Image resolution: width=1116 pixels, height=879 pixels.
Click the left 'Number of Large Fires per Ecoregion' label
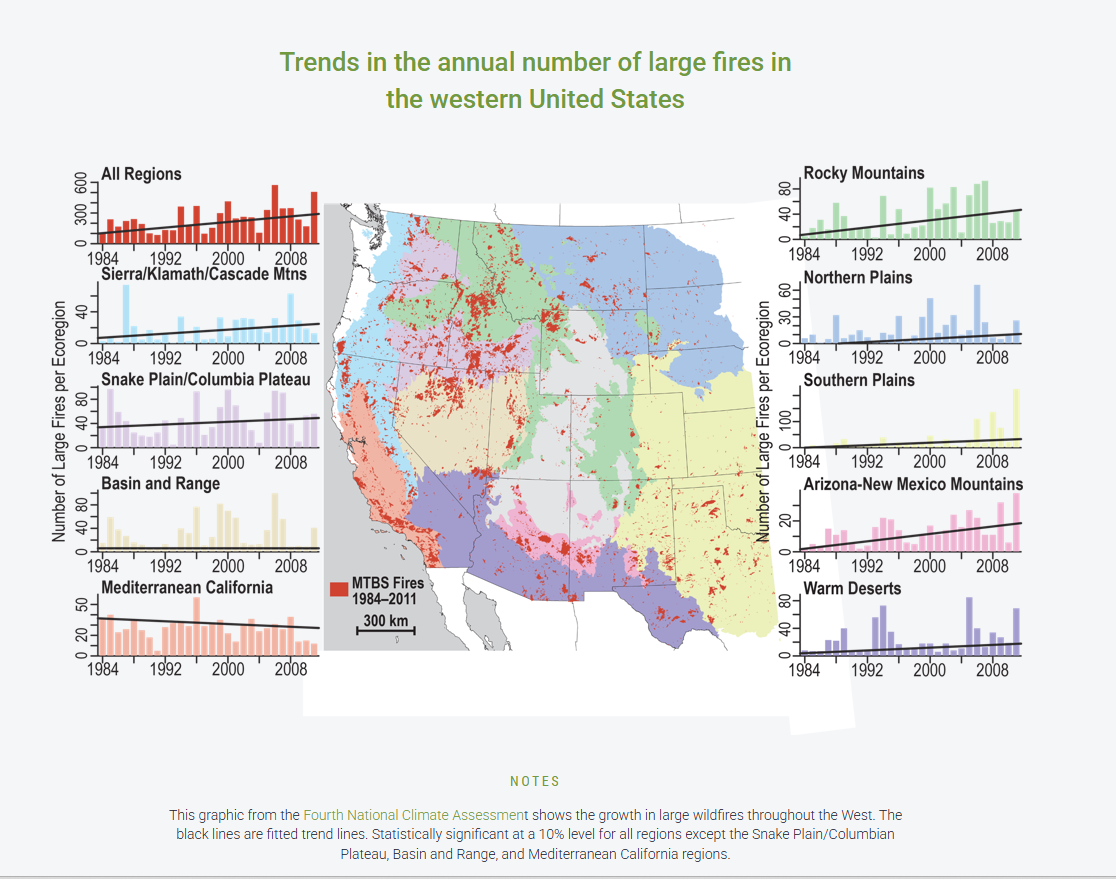58,421
